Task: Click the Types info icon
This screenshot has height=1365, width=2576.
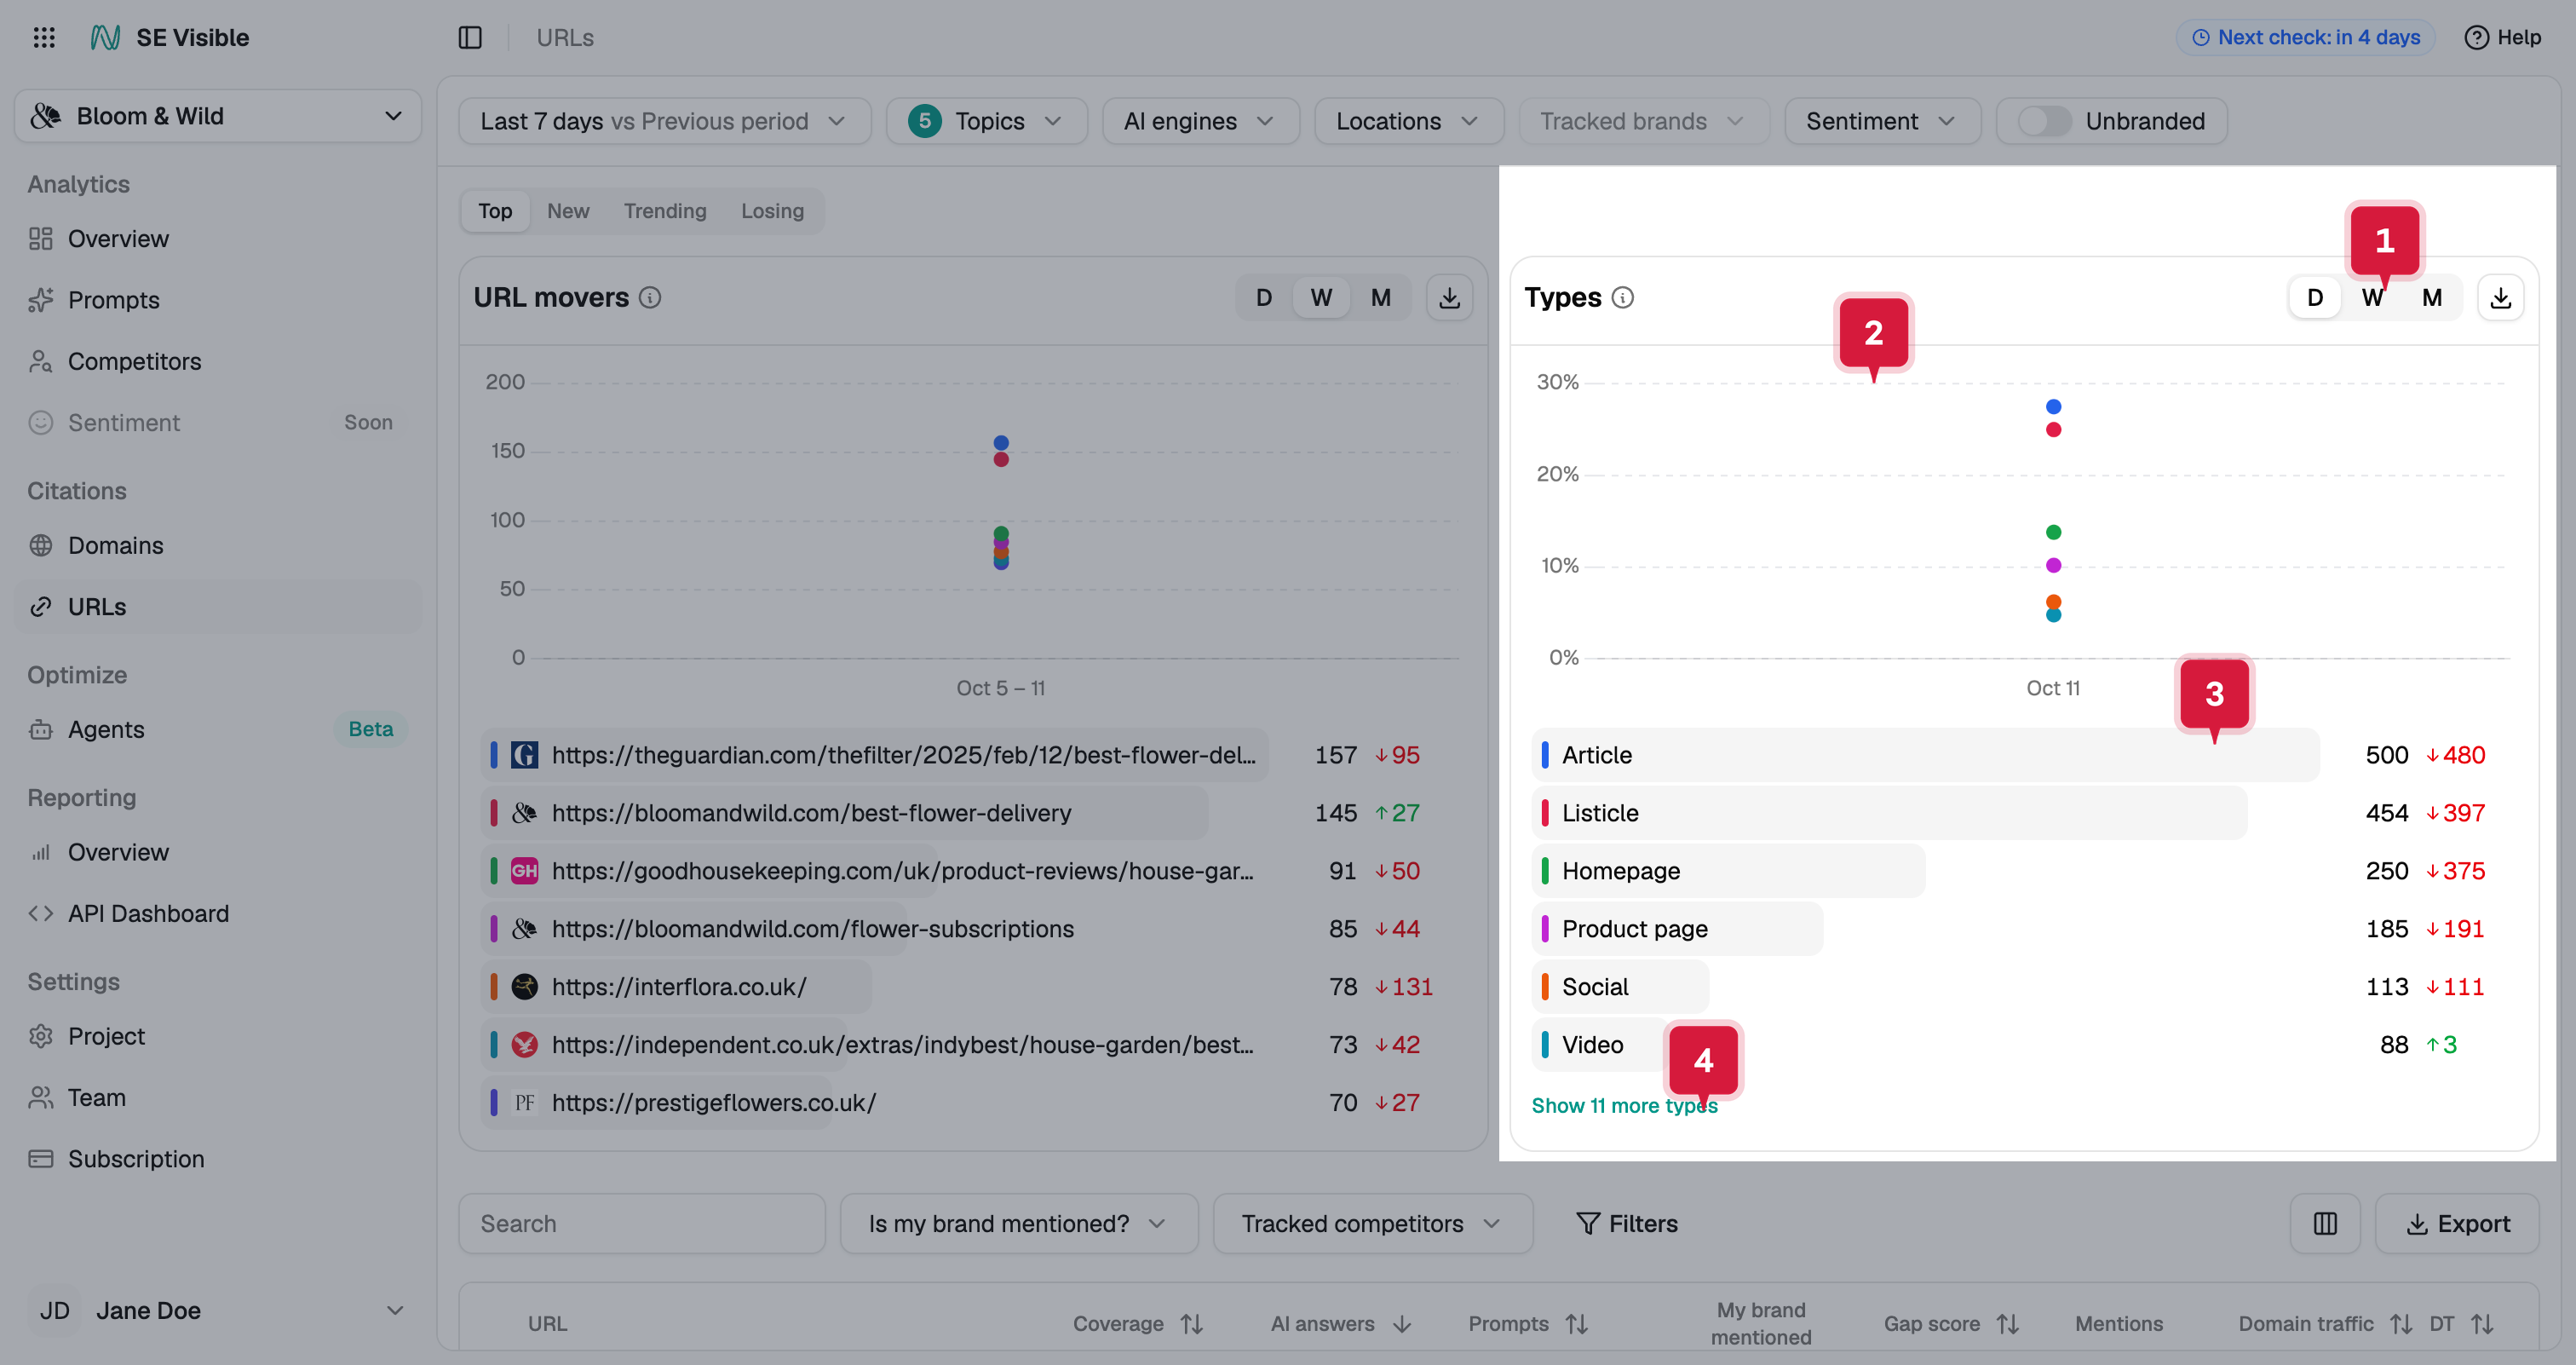Action: 1623,297
